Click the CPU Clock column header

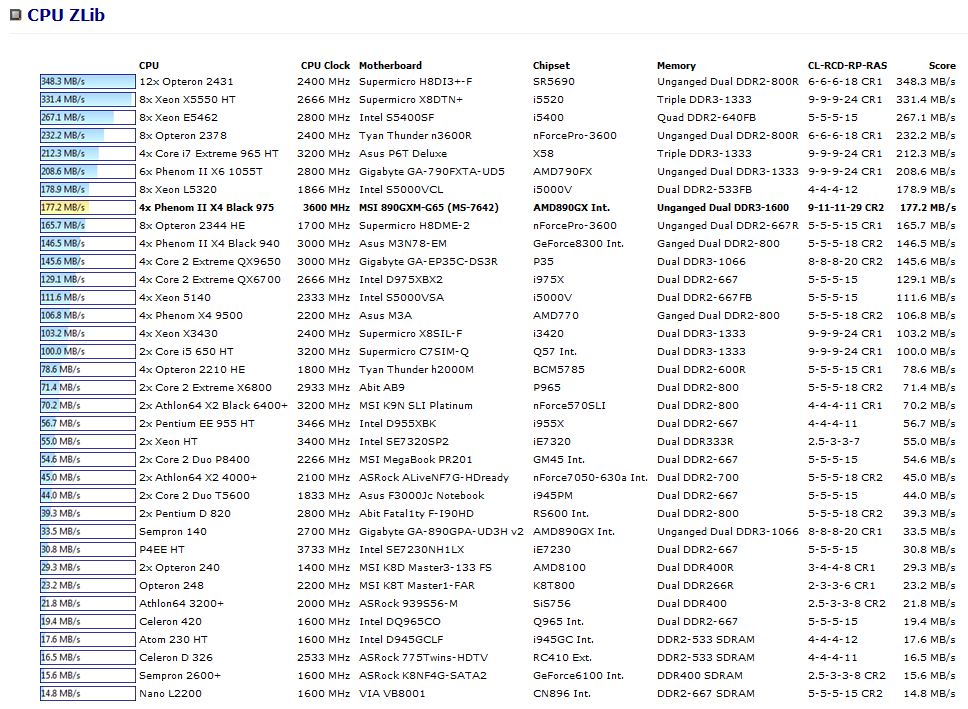325,65
